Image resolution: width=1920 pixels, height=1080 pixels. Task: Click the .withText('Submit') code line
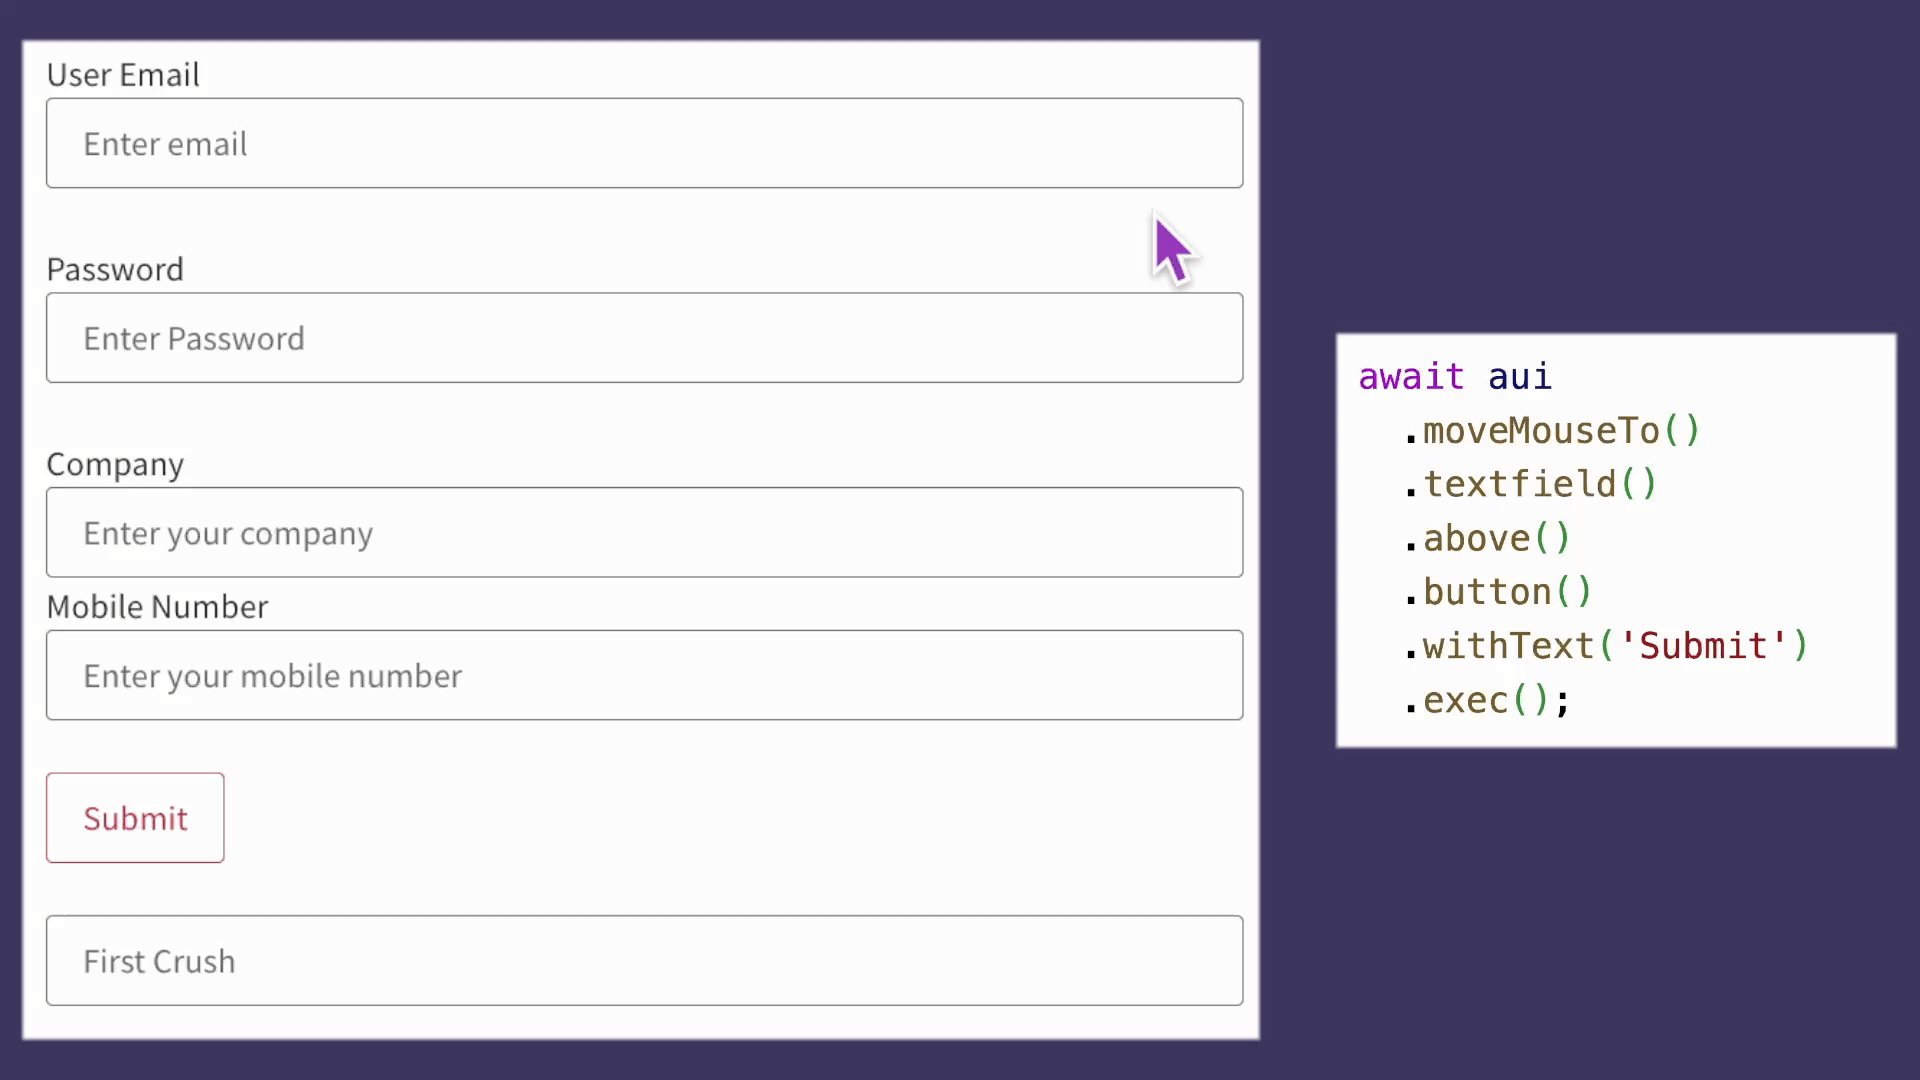point(1606,646)
